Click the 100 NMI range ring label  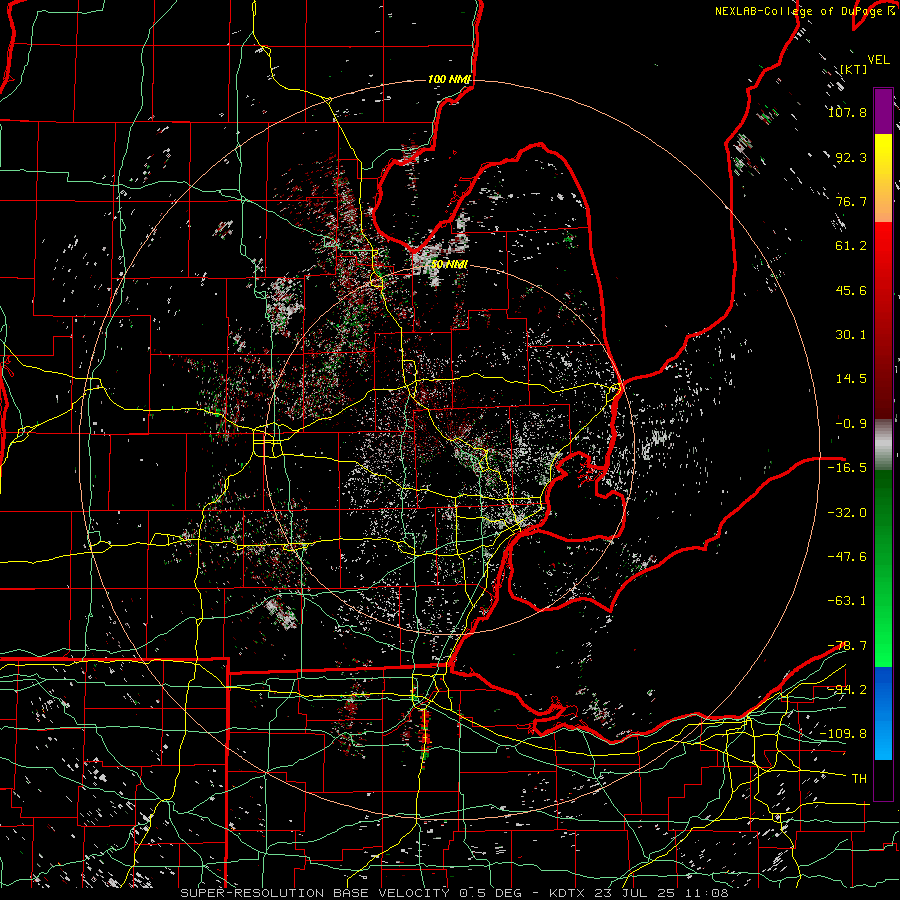pyautogui.click(x=449, y=79)
